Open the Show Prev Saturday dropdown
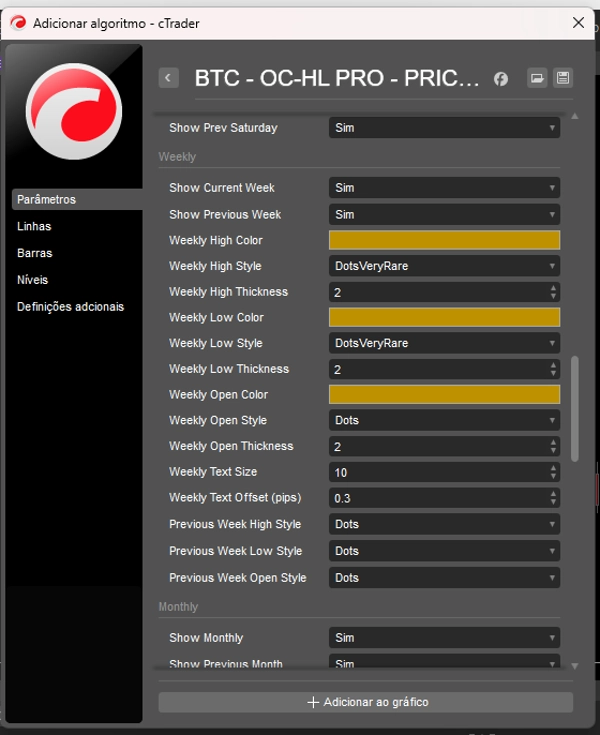 444,128
